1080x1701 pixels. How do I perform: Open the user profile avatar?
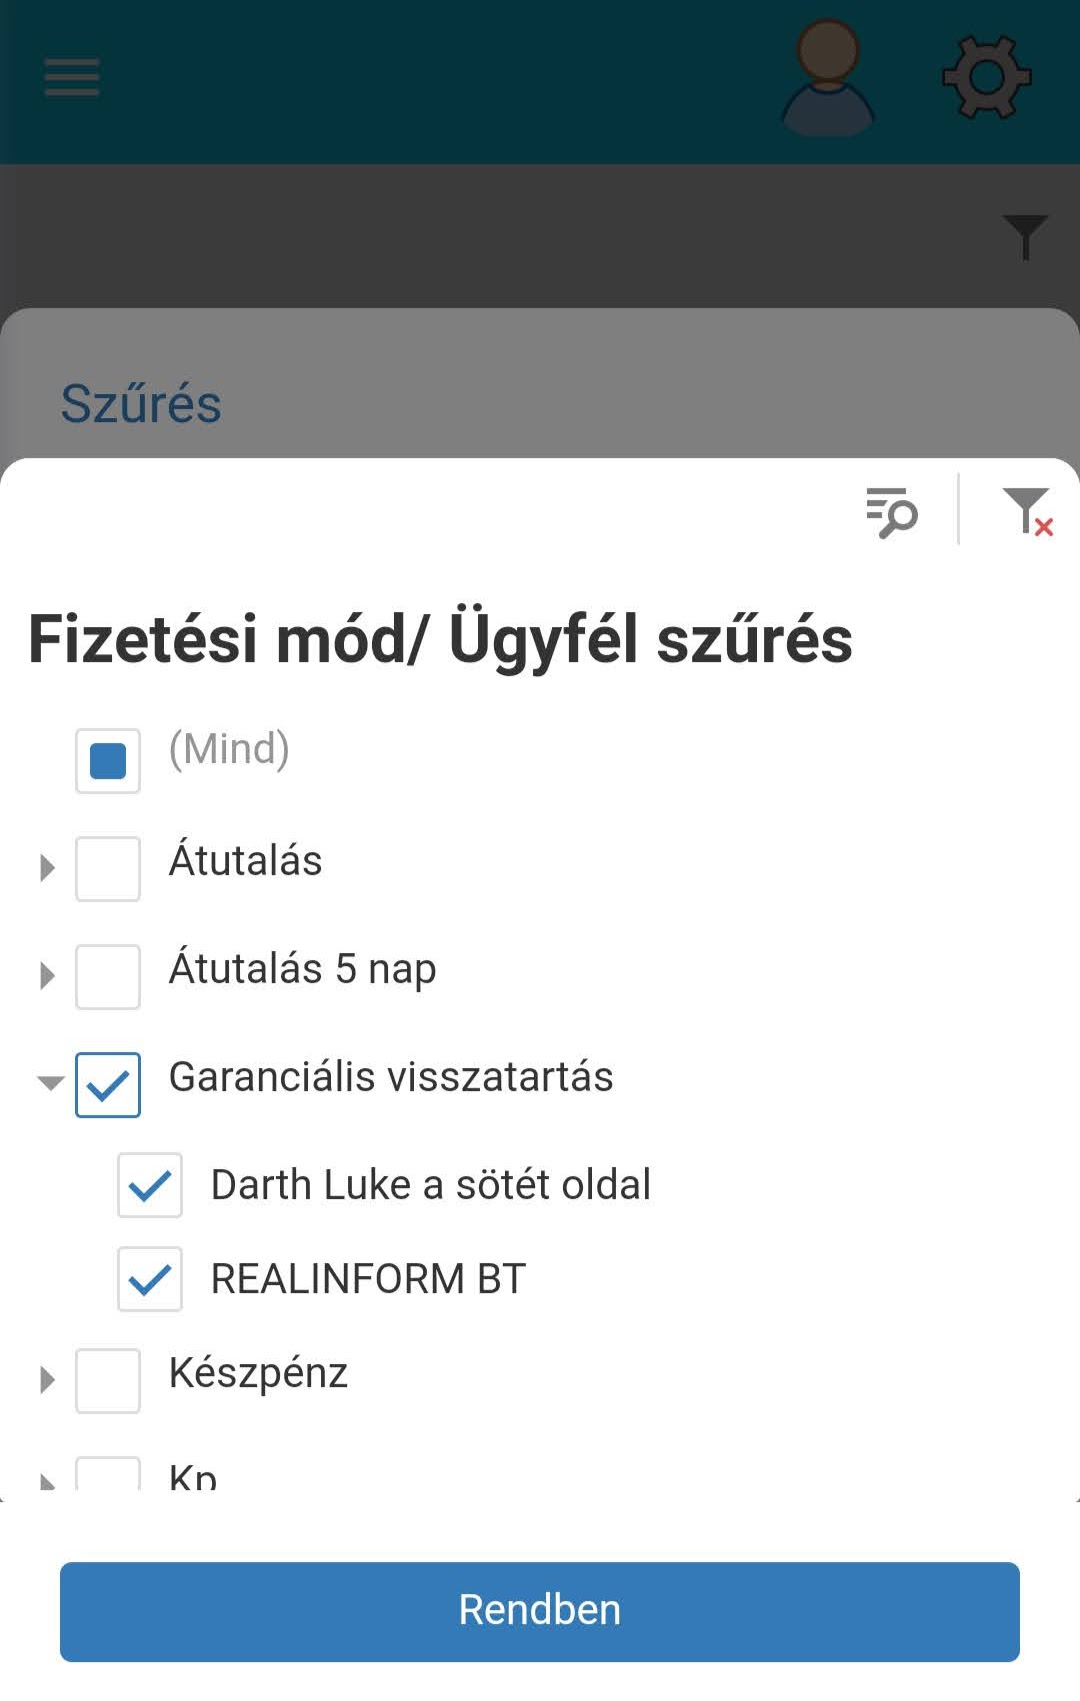coord(827,78)
